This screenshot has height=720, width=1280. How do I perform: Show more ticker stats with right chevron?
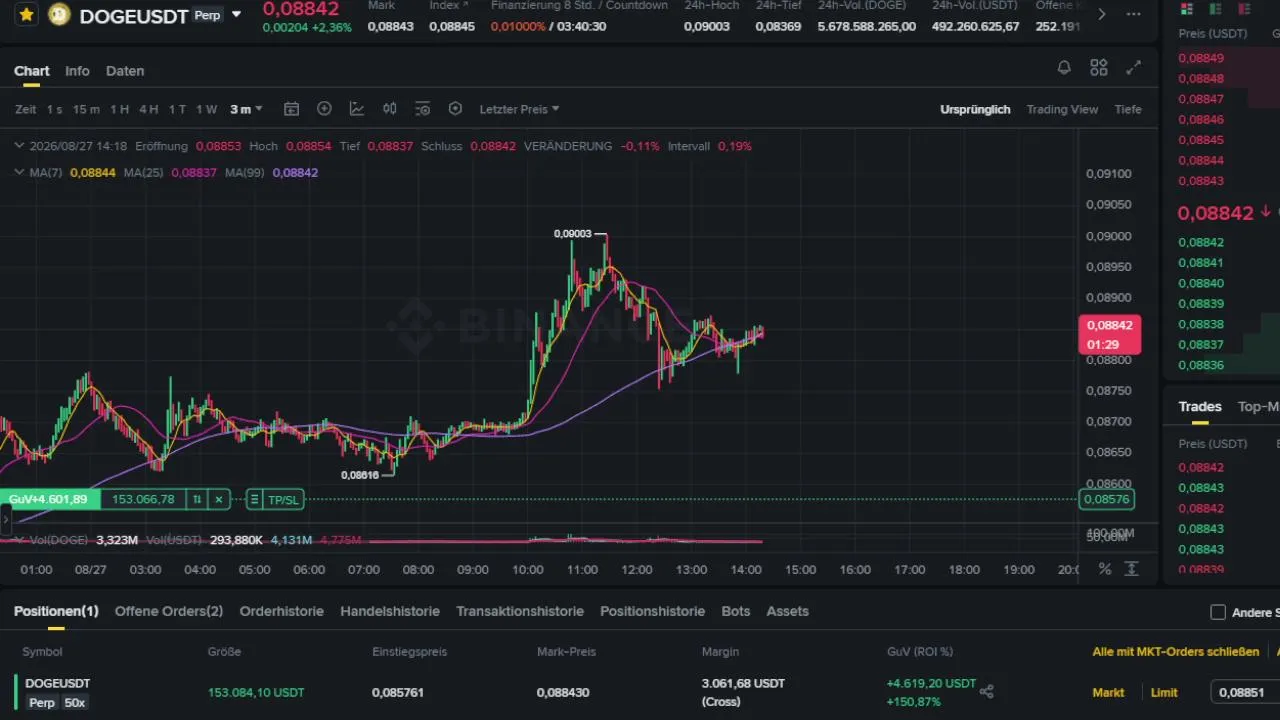point(1102,14)
